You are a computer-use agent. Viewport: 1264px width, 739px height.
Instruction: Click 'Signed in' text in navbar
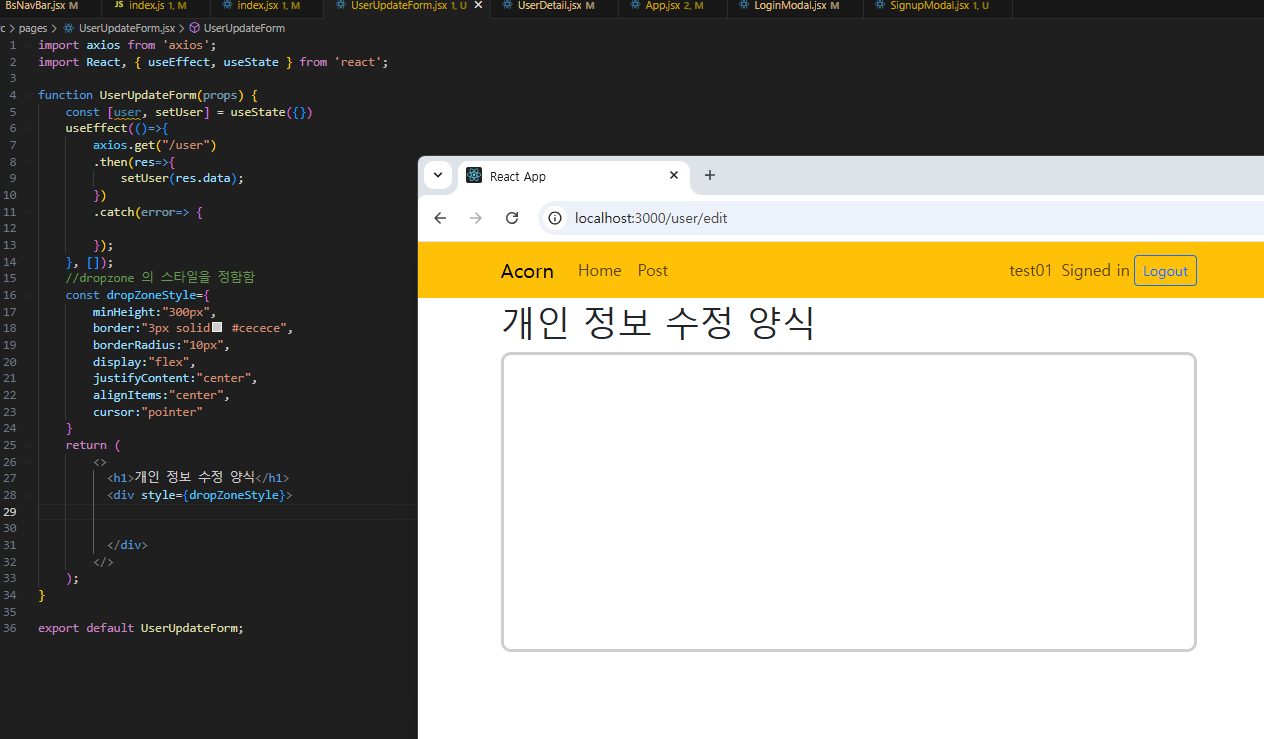coord(1096,271)
